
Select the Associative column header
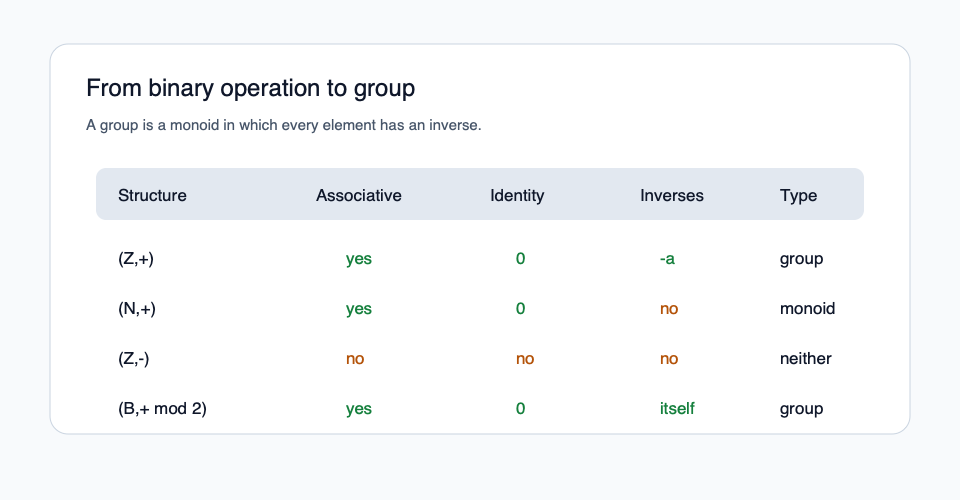(358, 195)
